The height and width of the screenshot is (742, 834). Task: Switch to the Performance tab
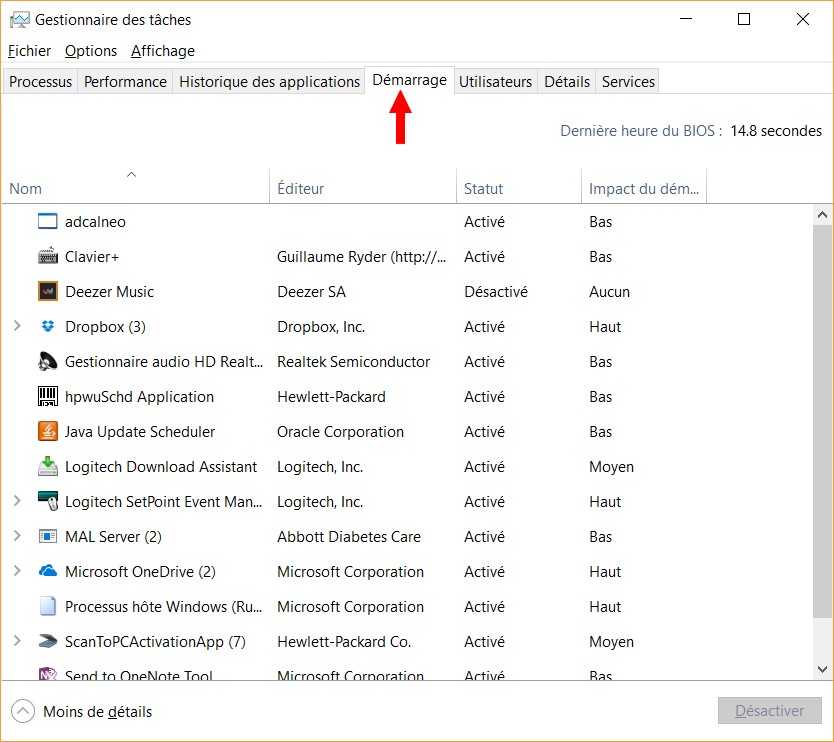(x=125, y=81)
